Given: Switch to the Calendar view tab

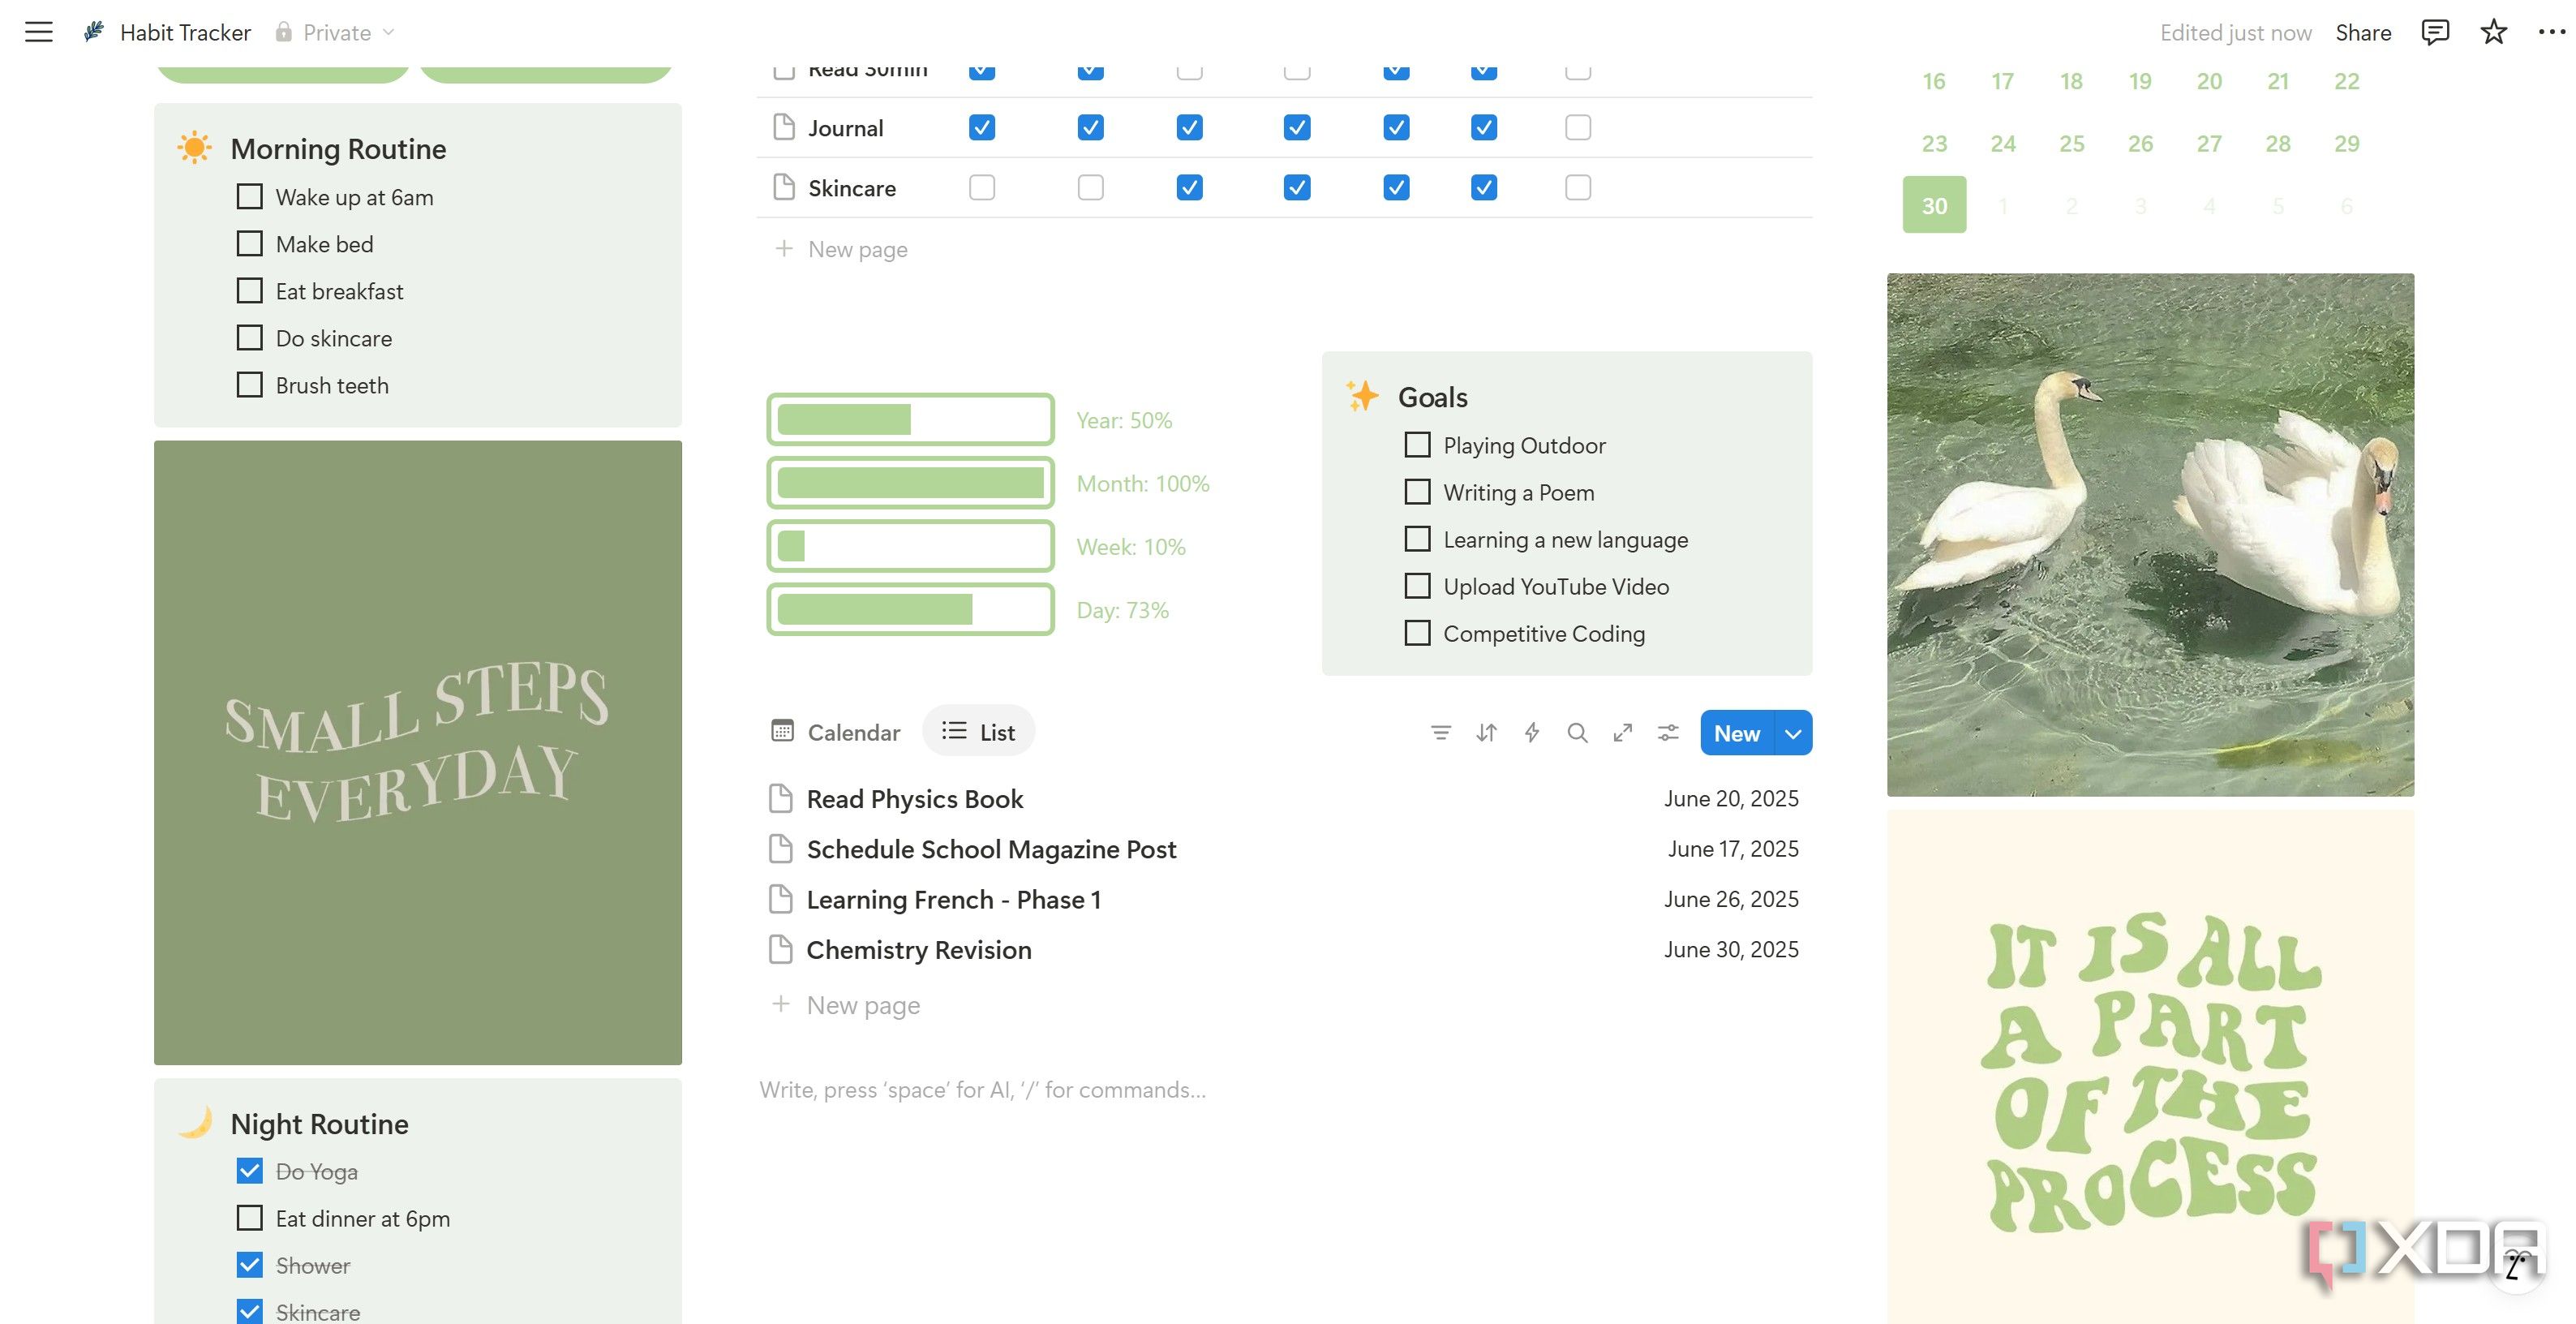Looking at the screenshot, I should (x=835, y=732).
